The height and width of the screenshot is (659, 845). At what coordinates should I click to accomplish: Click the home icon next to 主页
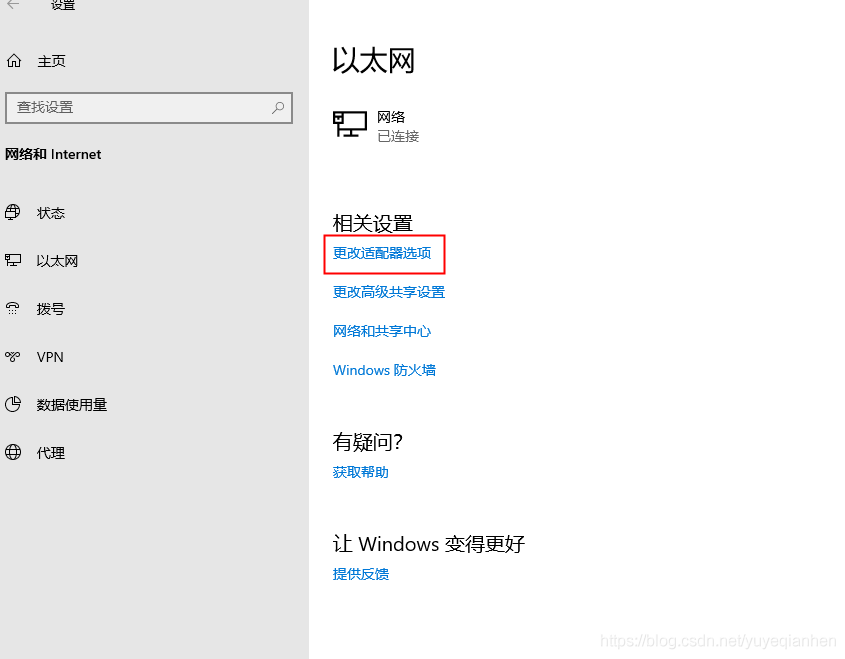(14, 61)
